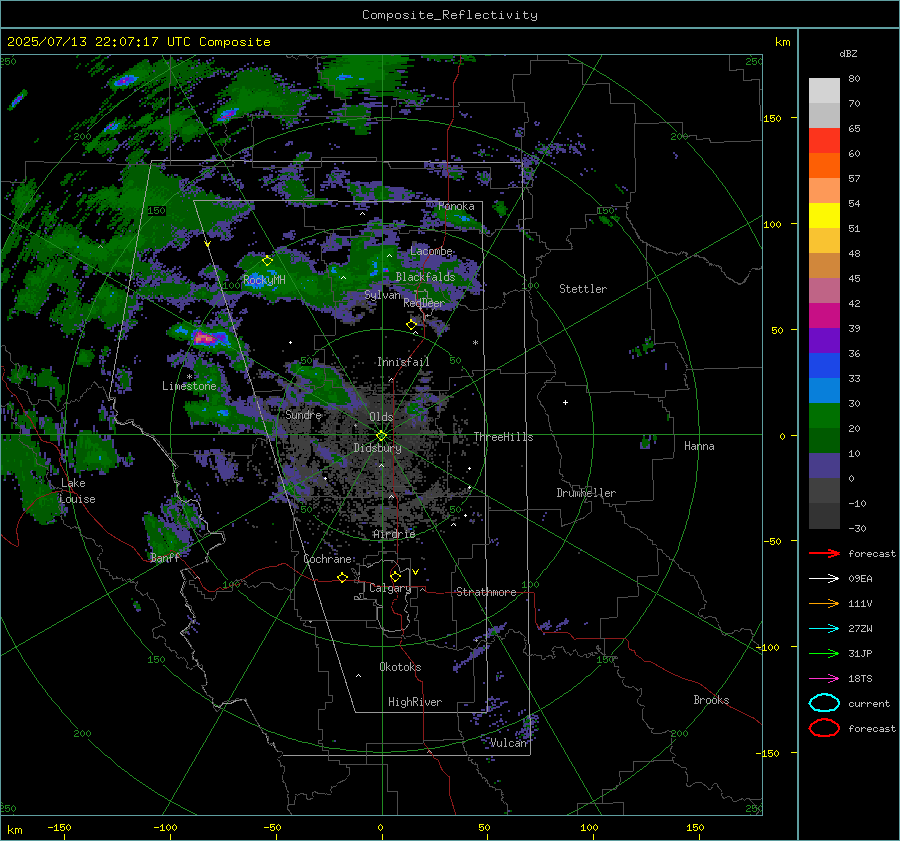900x841 pixels.
Task: Select the Lacombe city label
Action: [431, 251]
